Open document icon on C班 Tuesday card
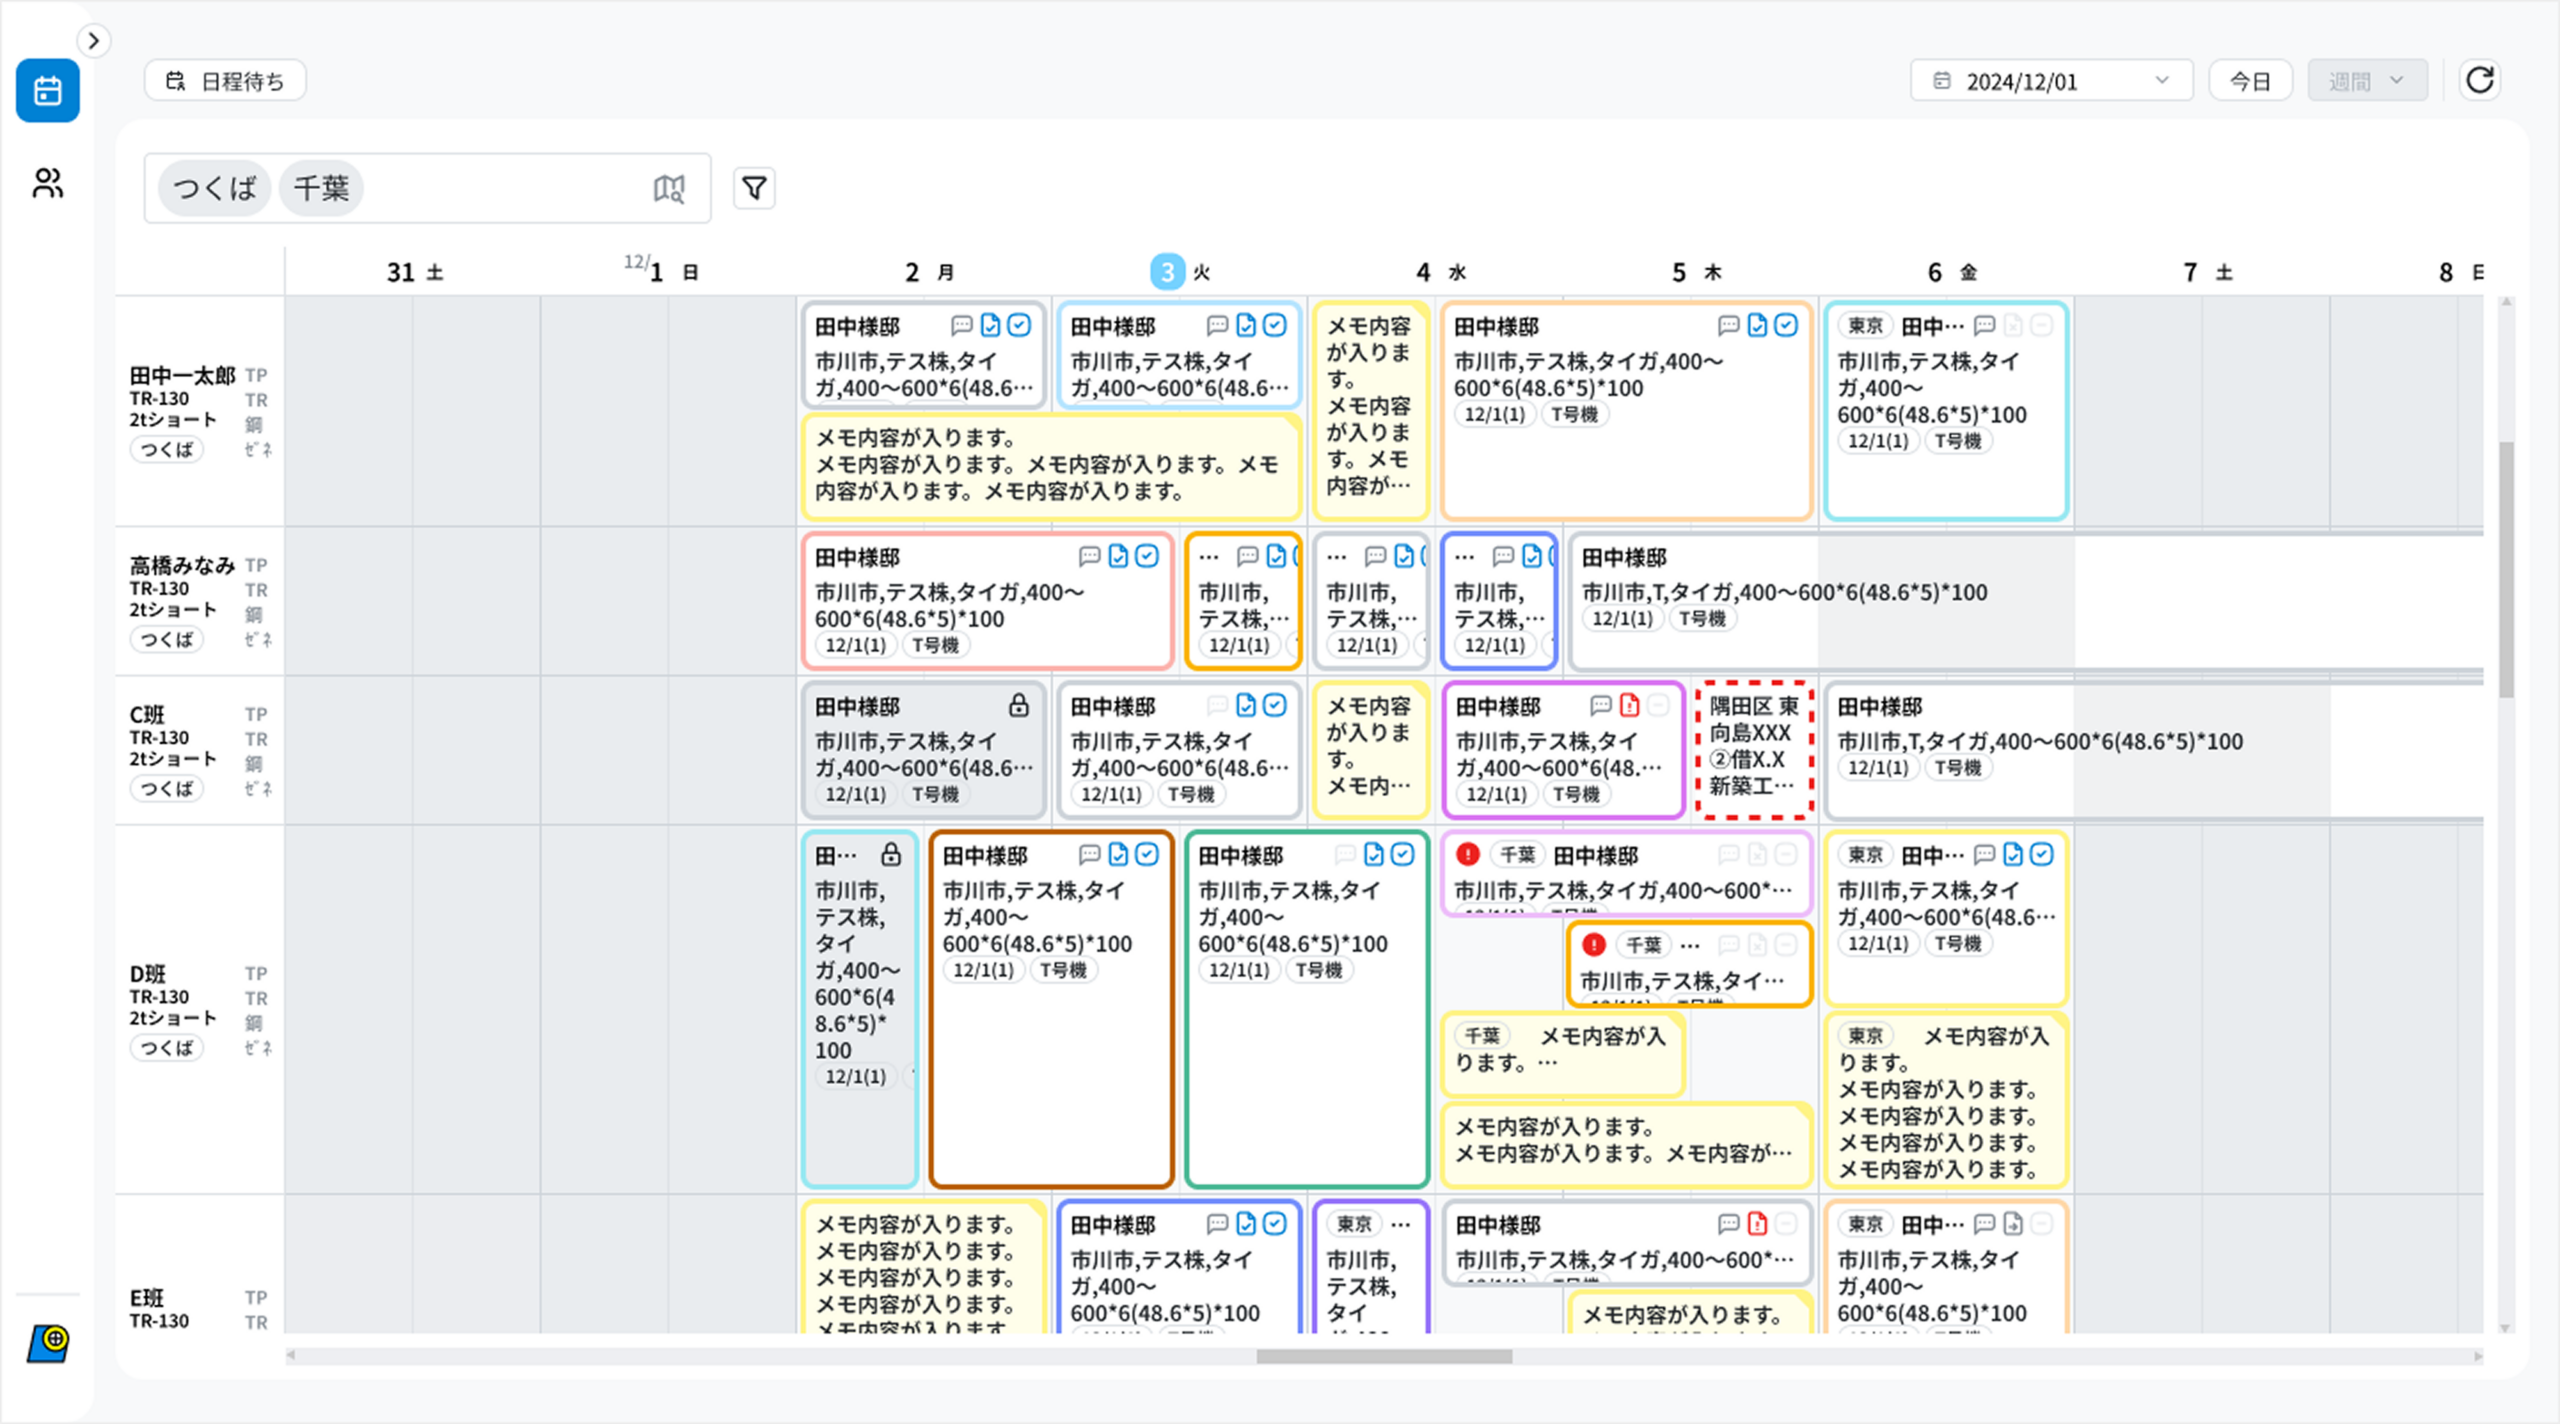 (1246, 705)
